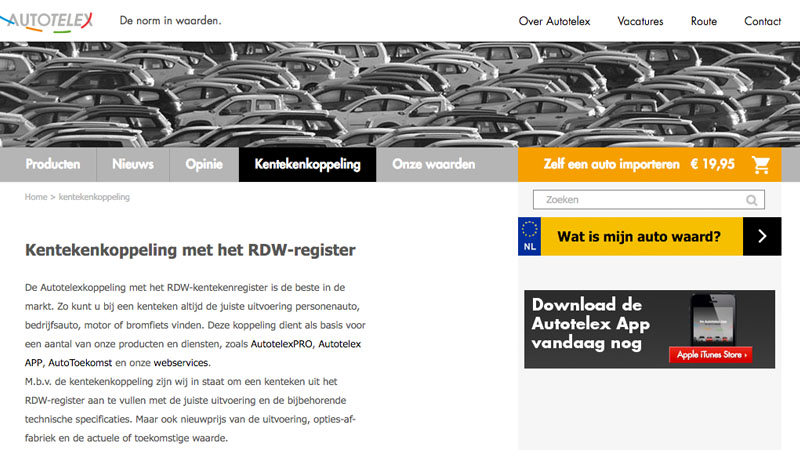Click the heading Kentekenkoppeling met het RDW-register

(190, 250)
